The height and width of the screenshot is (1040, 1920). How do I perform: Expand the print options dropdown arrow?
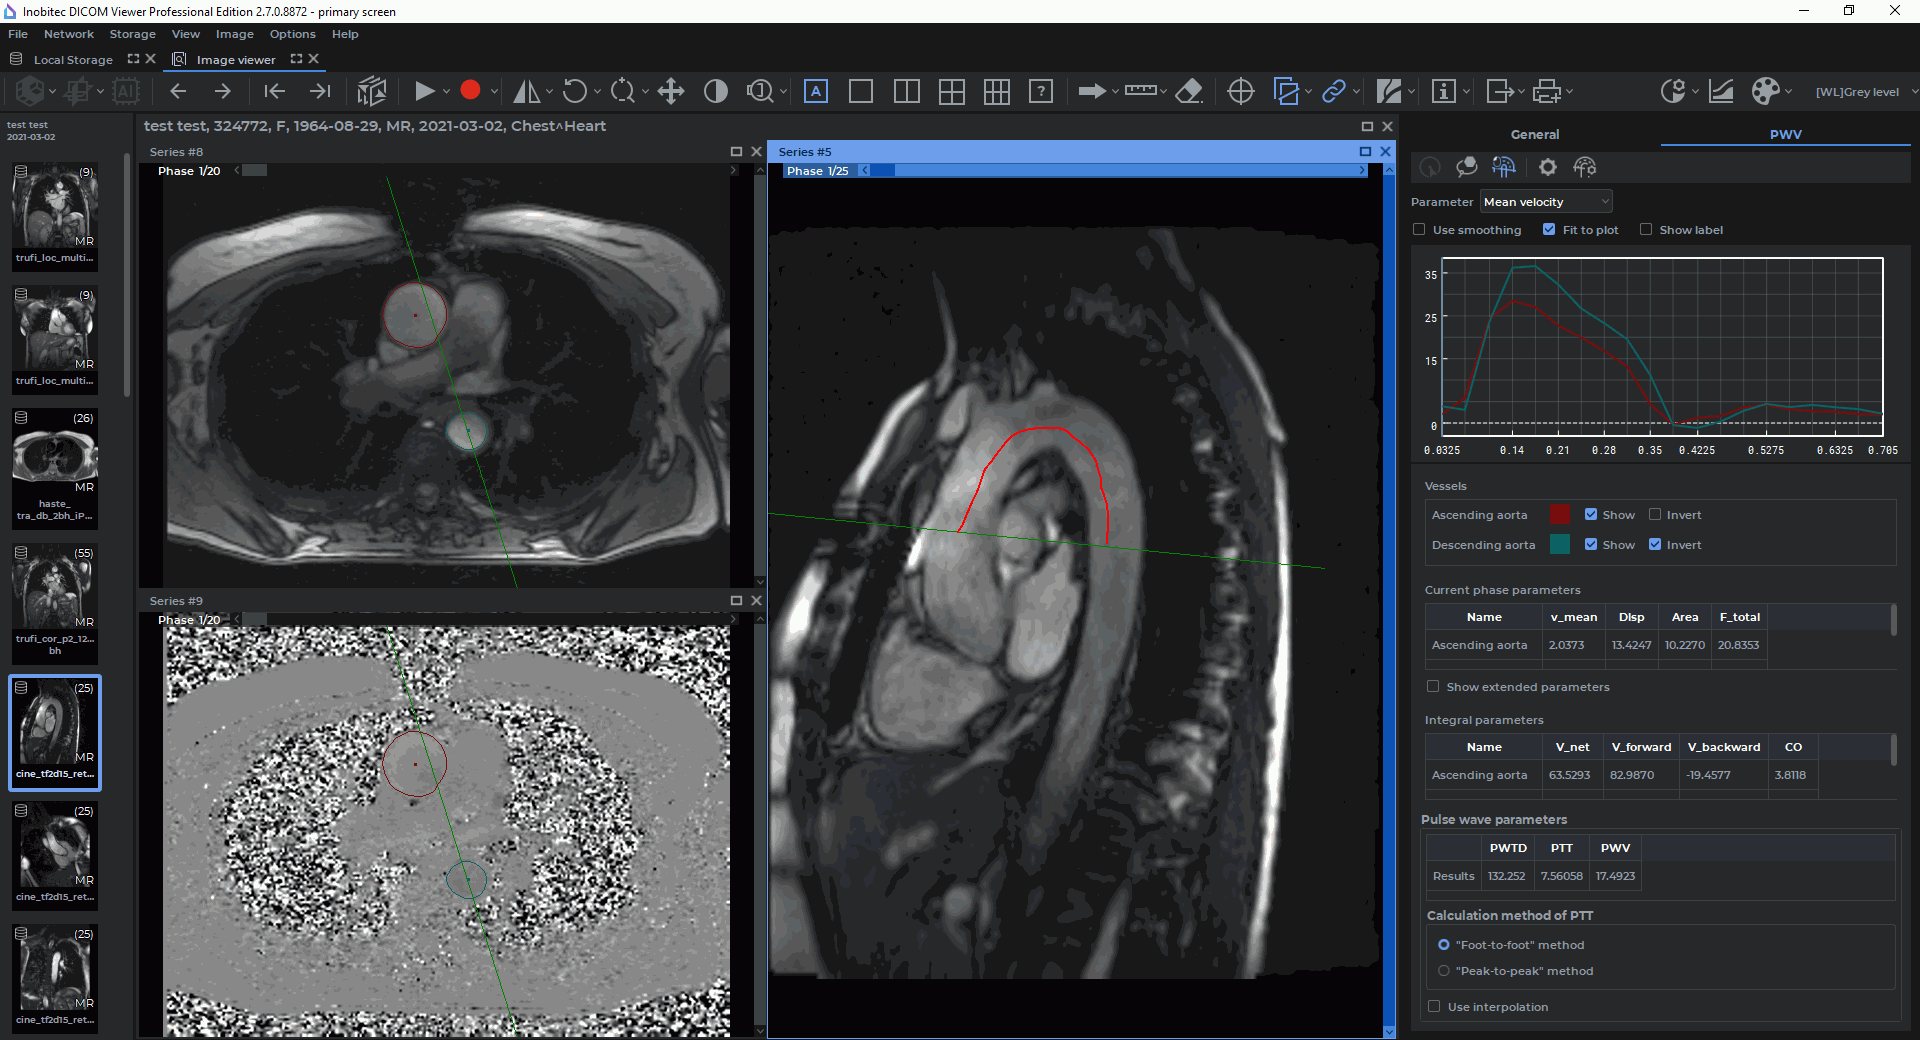tap(1570, 92)
